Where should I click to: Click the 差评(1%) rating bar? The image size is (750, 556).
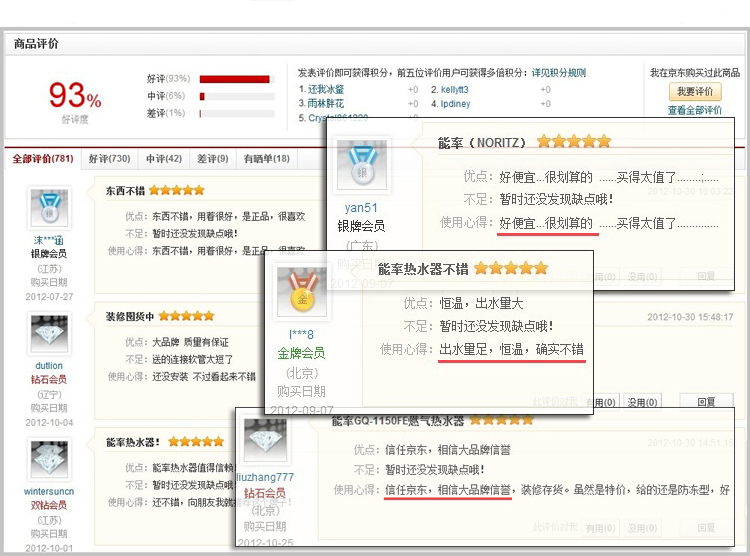(x=237, y=113)
